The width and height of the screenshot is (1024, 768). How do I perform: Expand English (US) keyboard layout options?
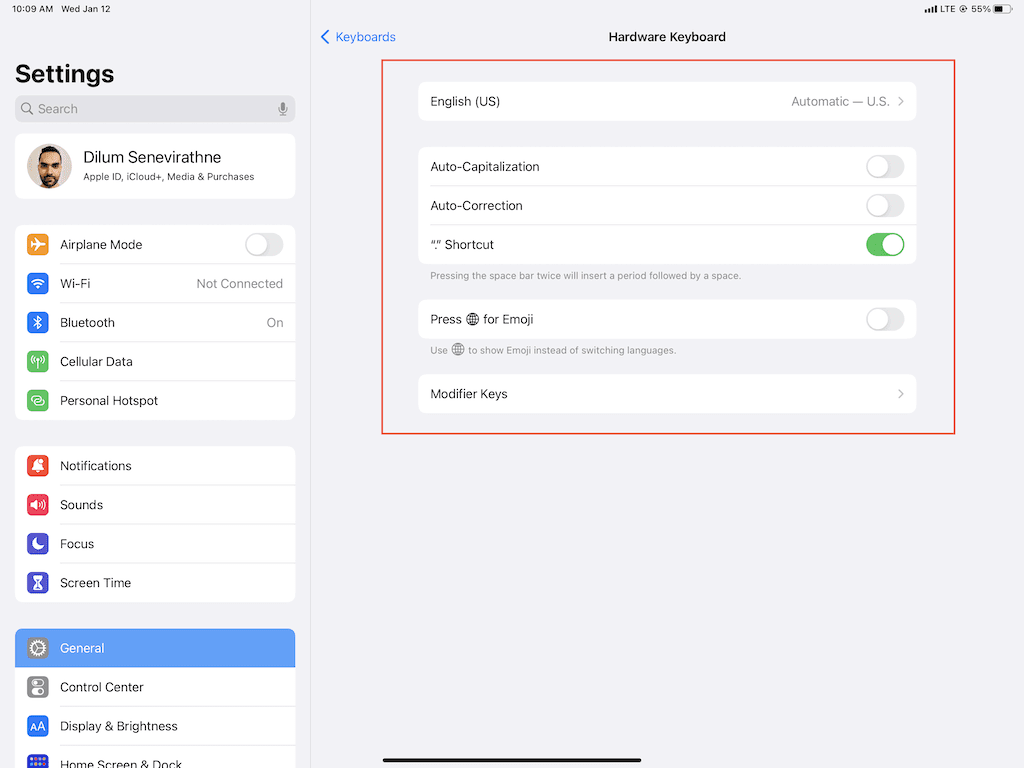(667, 102)
